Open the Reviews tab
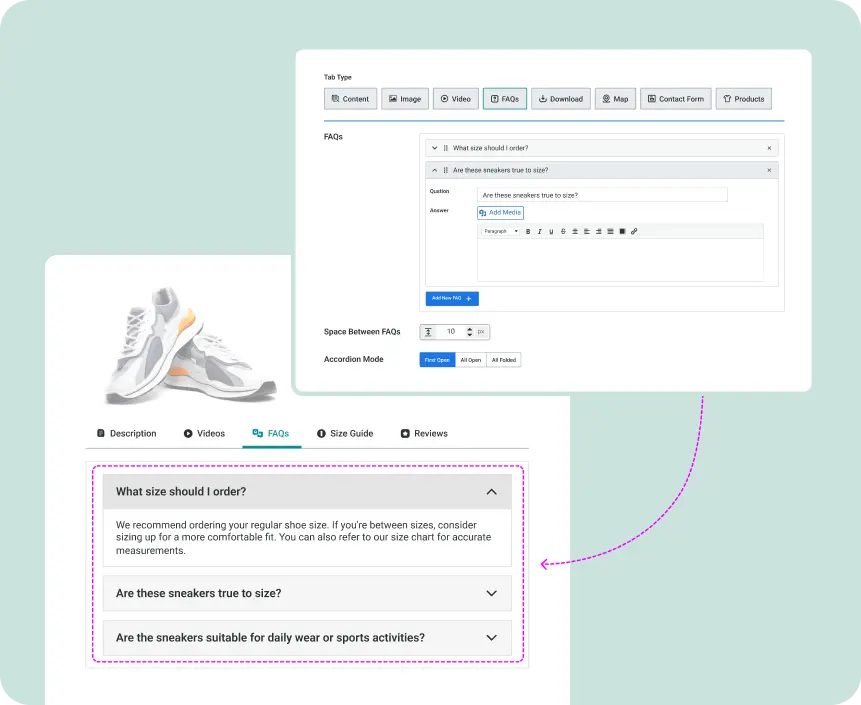Screen dimensions: 861x705 pyautogui.click(x=424, y=434)
